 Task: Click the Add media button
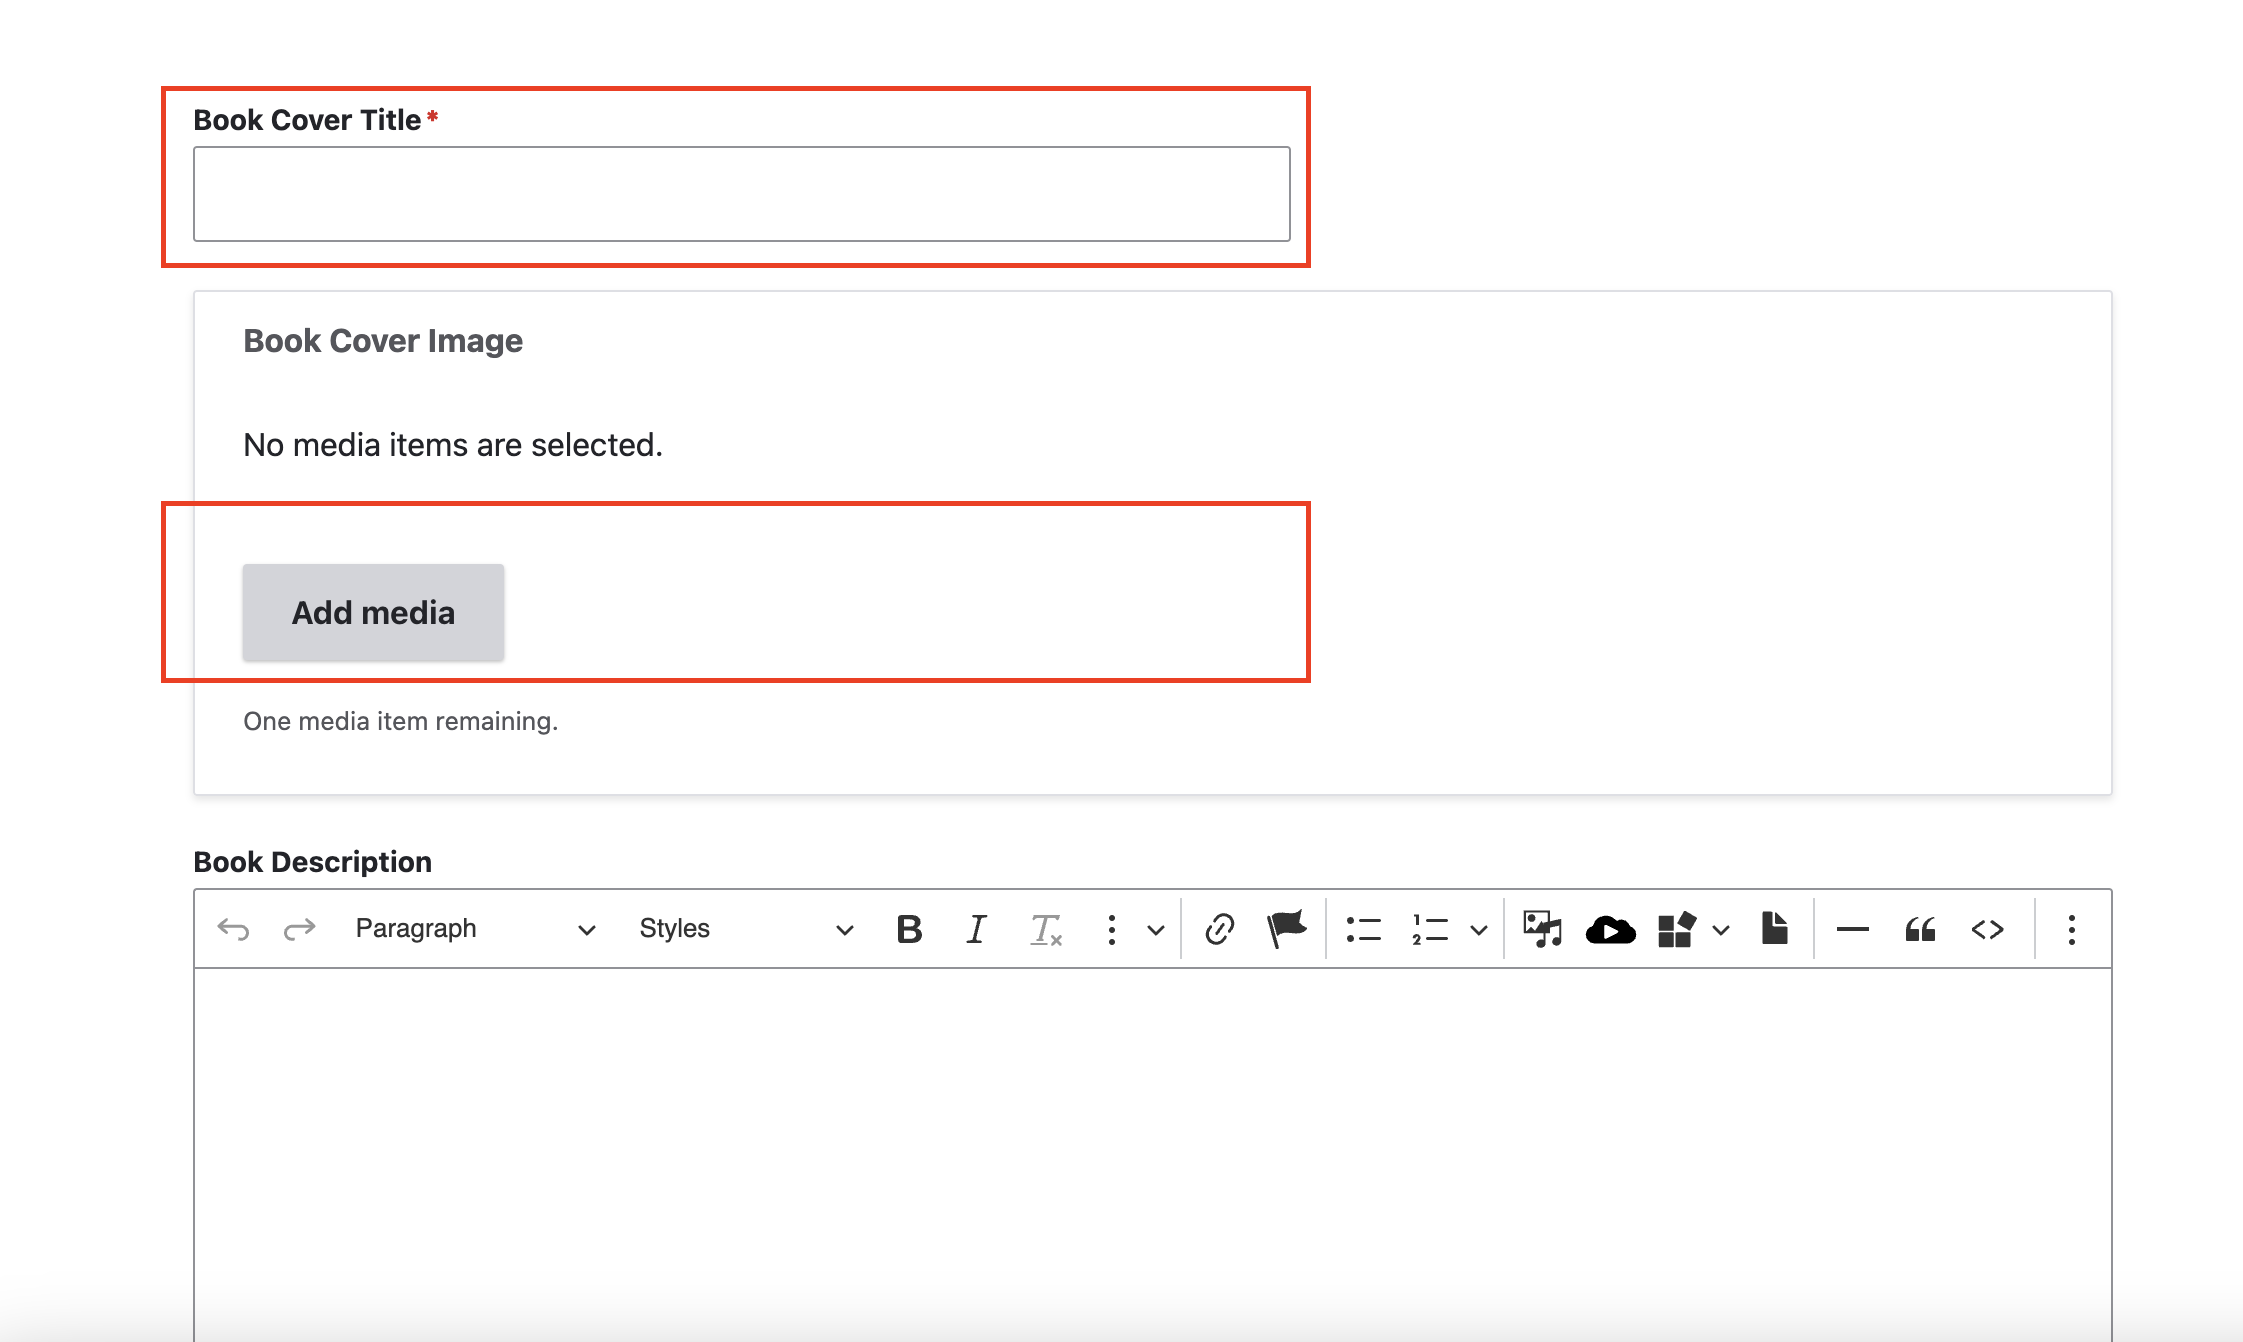[373, 612]
